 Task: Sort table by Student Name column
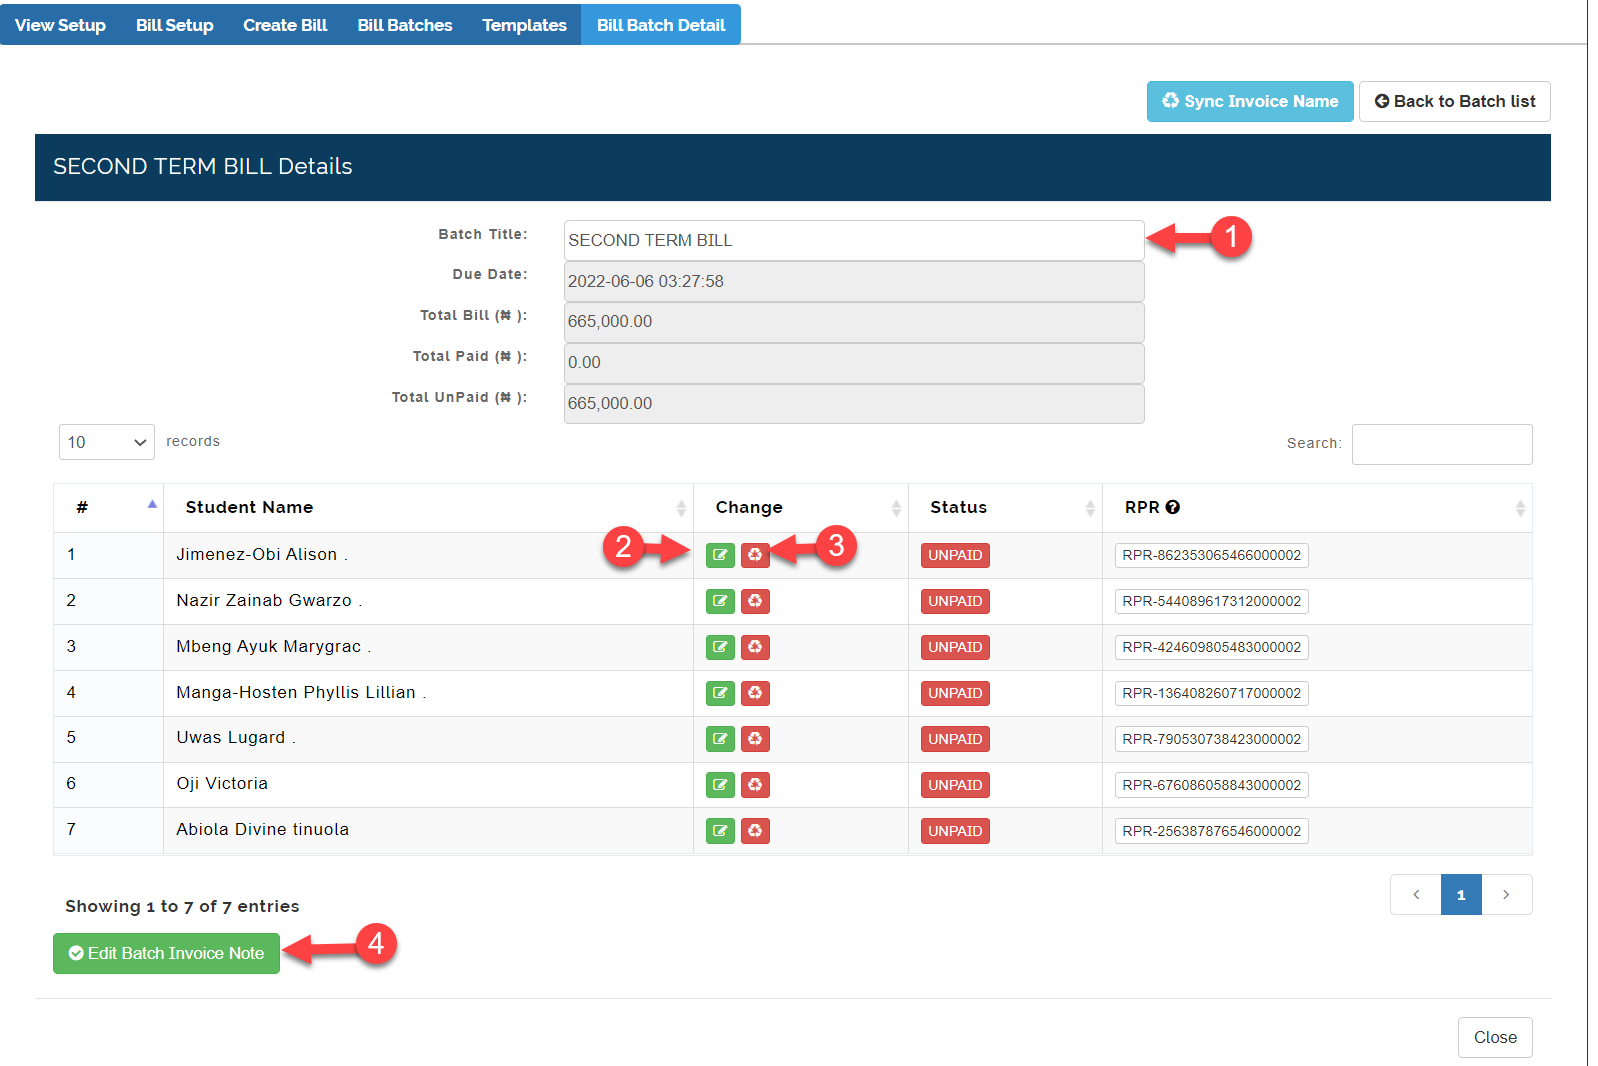click(428, 508)
